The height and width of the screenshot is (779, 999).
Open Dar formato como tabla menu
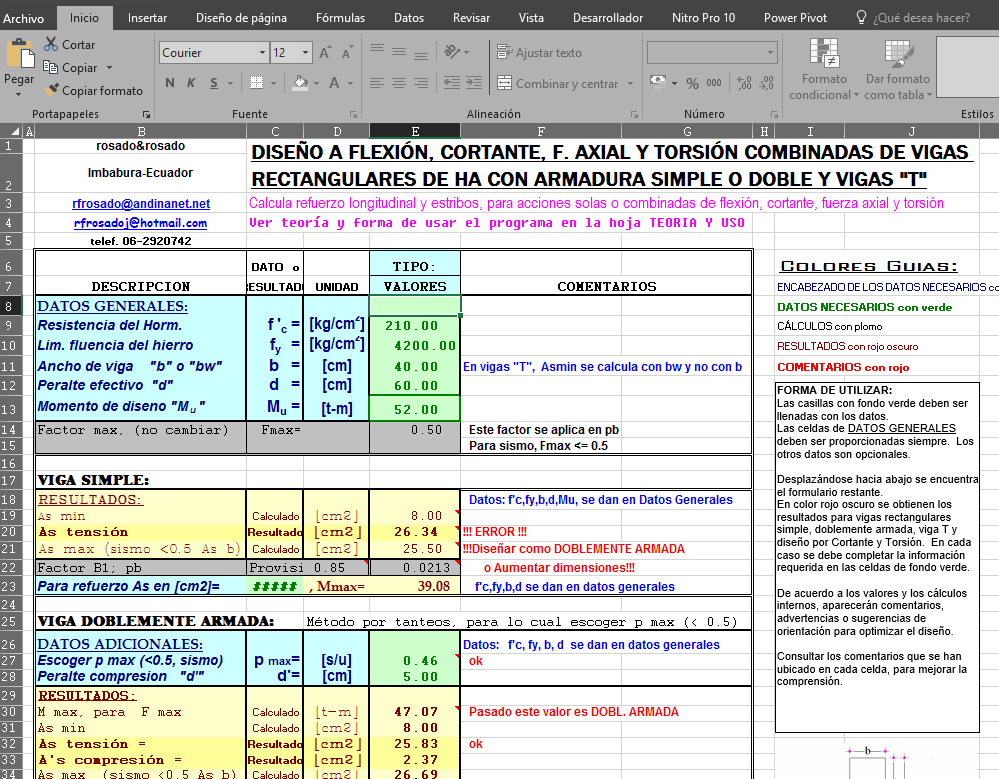898,69
